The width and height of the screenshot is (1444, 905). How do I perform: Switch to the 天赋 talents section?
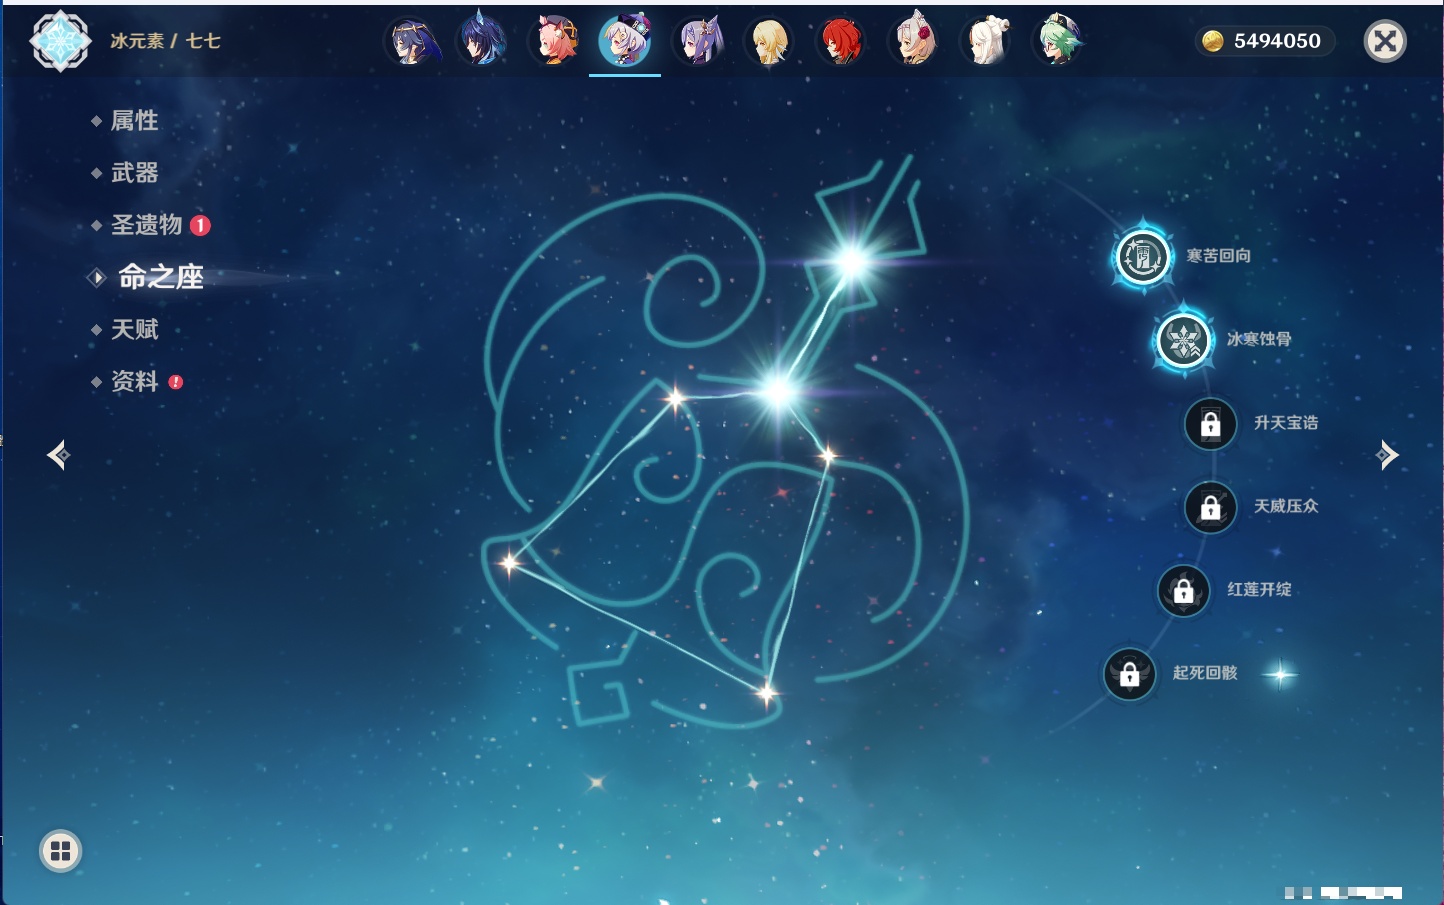point(134,329)
